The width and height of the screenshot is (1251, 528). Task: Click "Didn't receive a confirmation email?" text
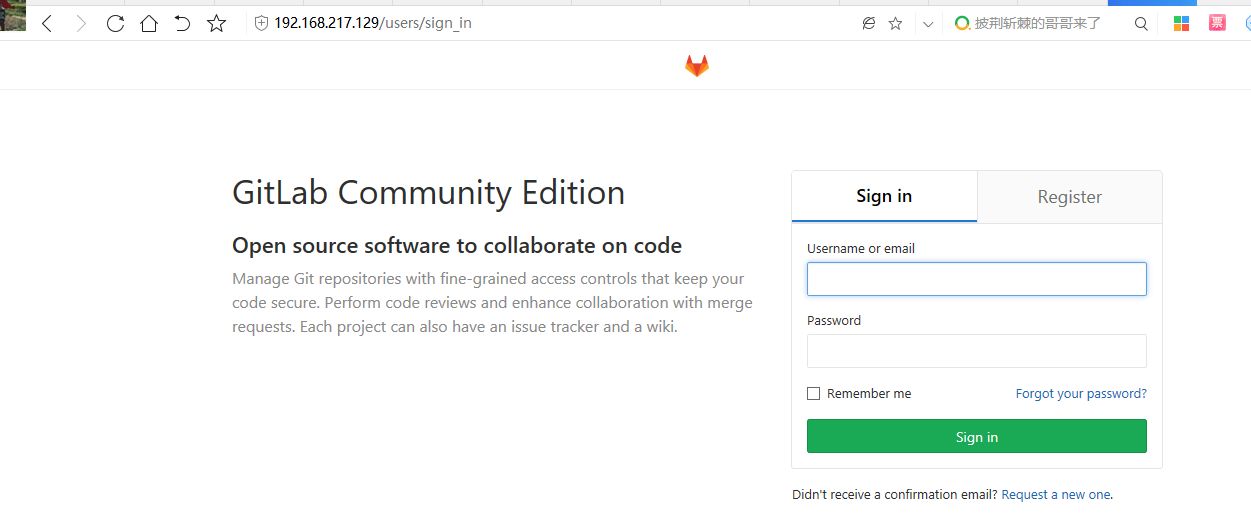894,495
